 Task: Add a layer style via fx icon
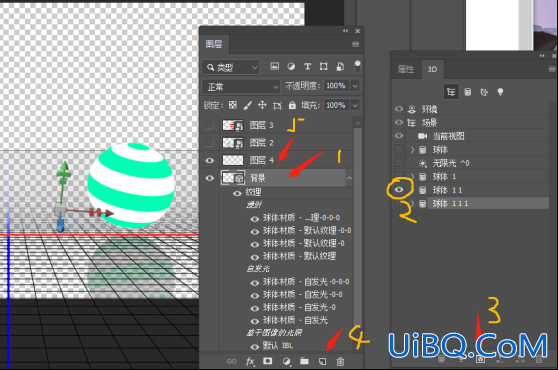(x=250, y=361)
